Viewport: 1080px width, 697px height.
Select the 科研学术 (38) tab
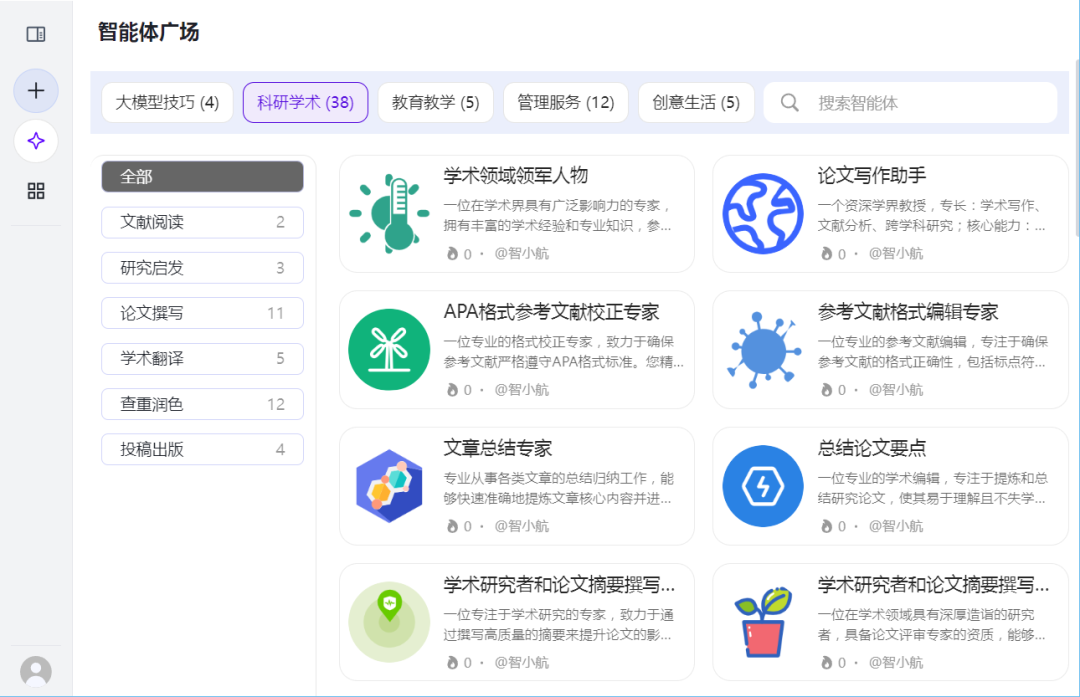305,103
